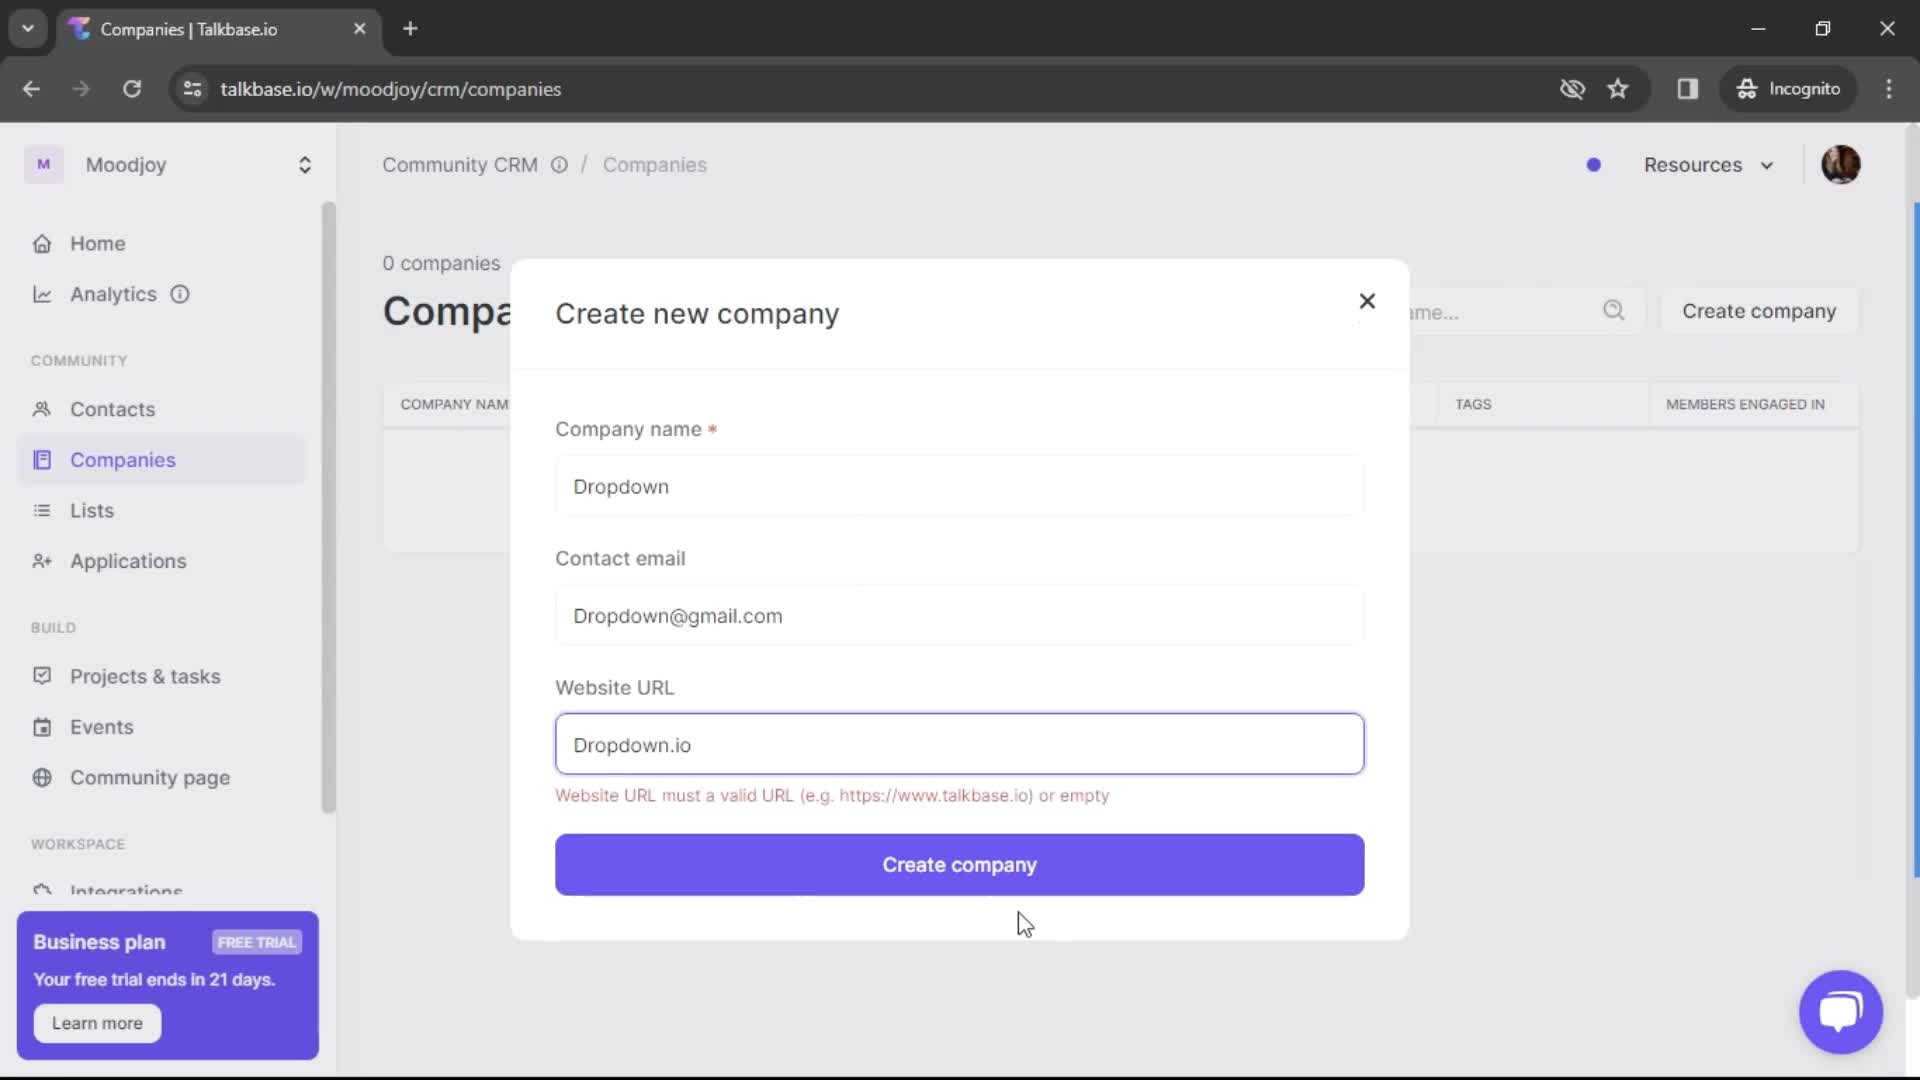1920x1080 pixels.
Task: Expand Resources dropdown in top bar
Action: 1708,164
